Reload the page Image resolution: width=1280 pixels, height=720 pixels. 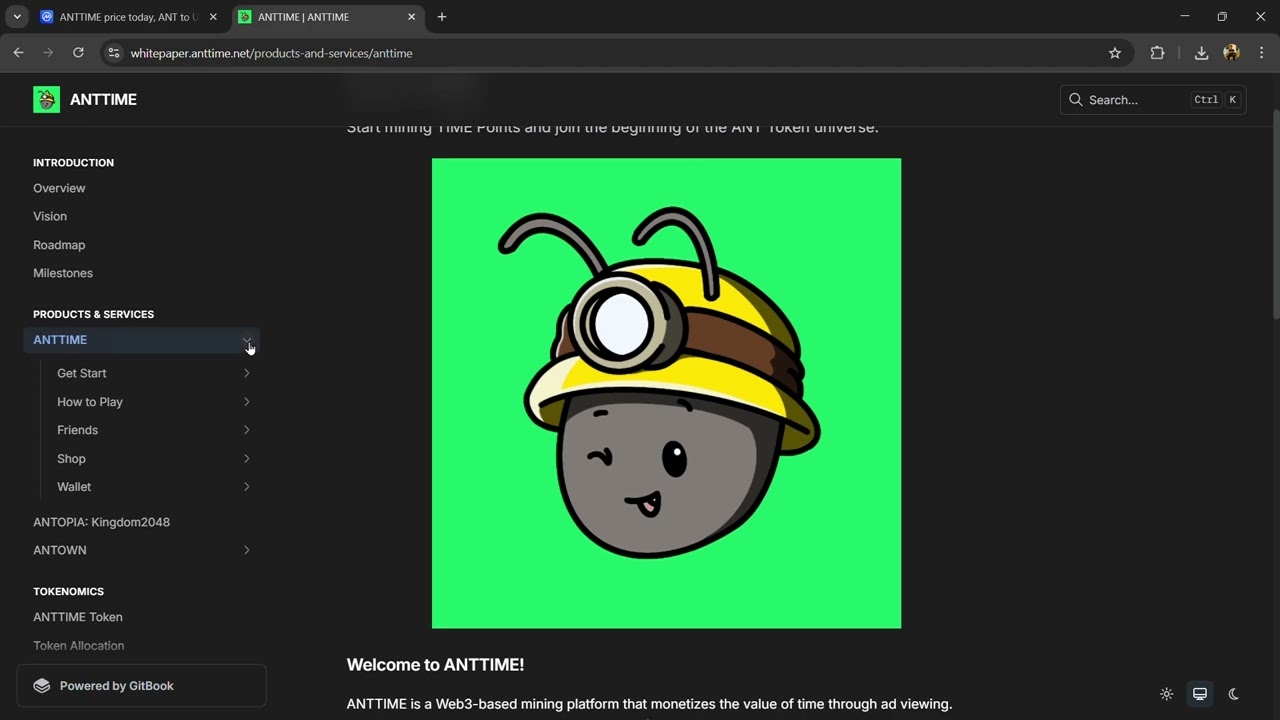[x=78, y=53]
